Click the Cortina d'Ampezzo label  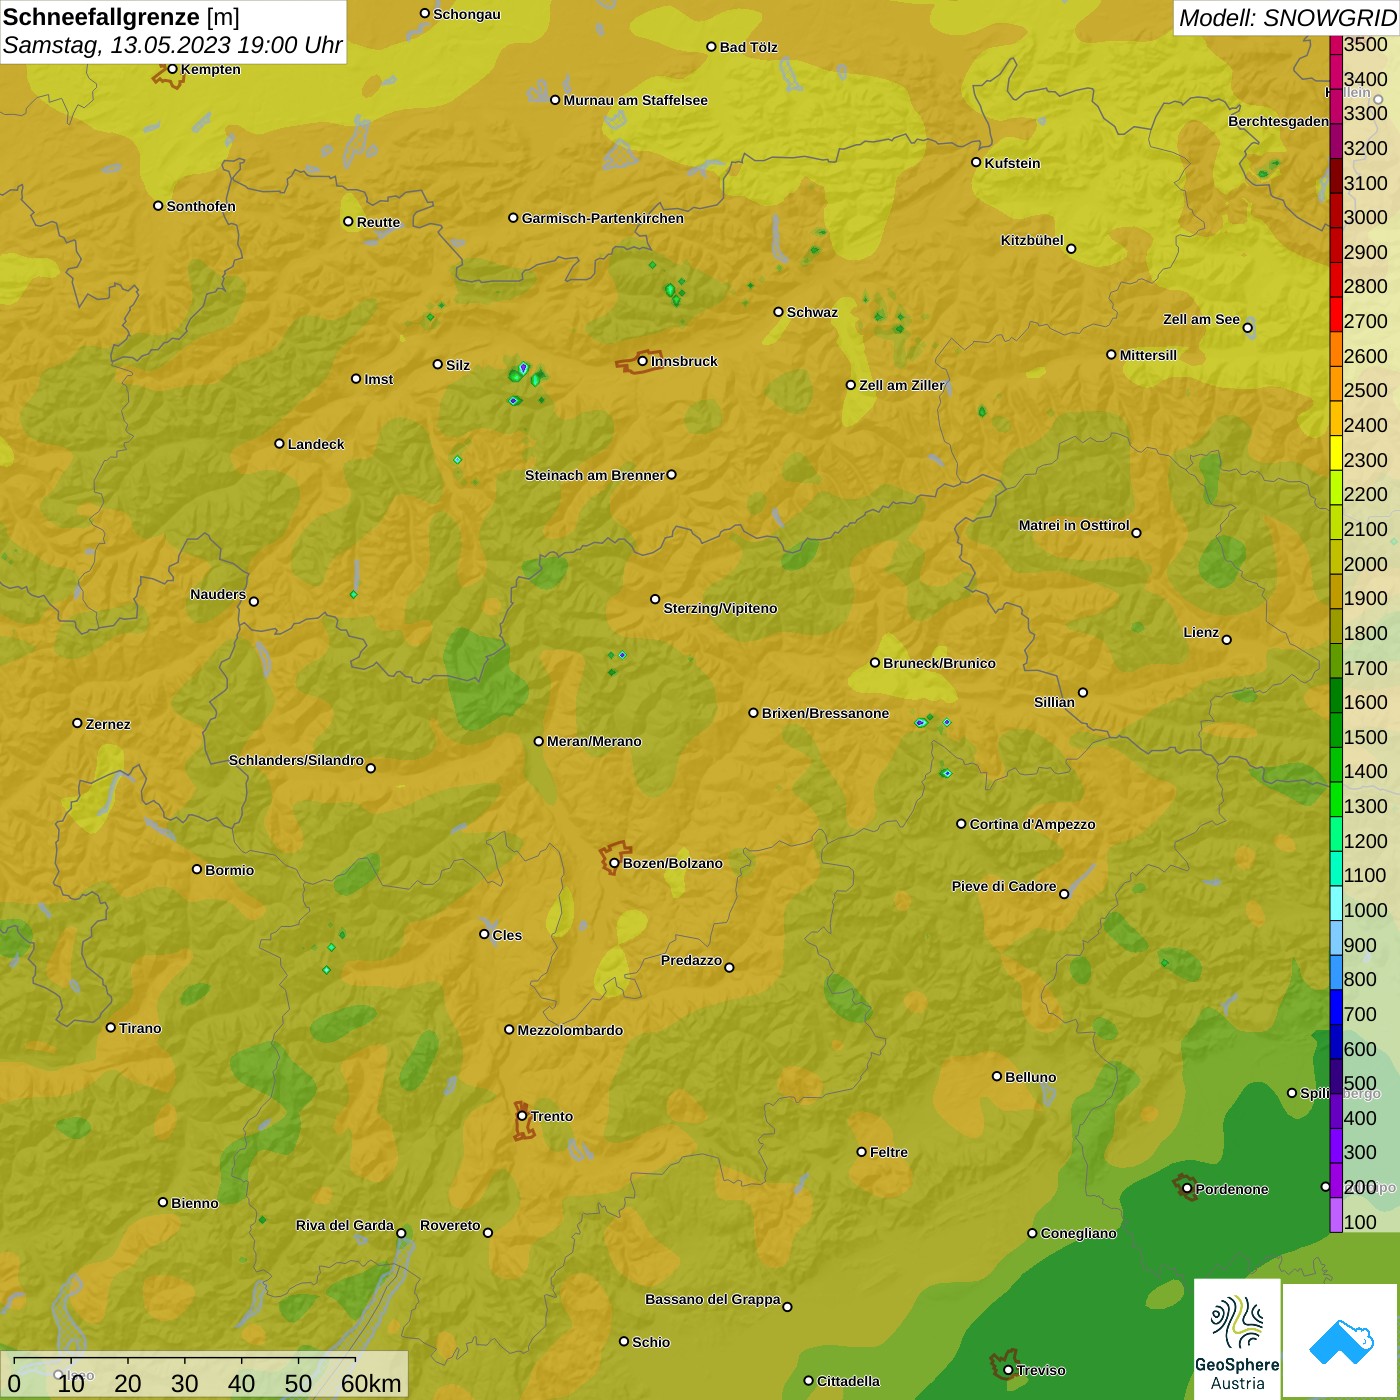point(1032,824)
